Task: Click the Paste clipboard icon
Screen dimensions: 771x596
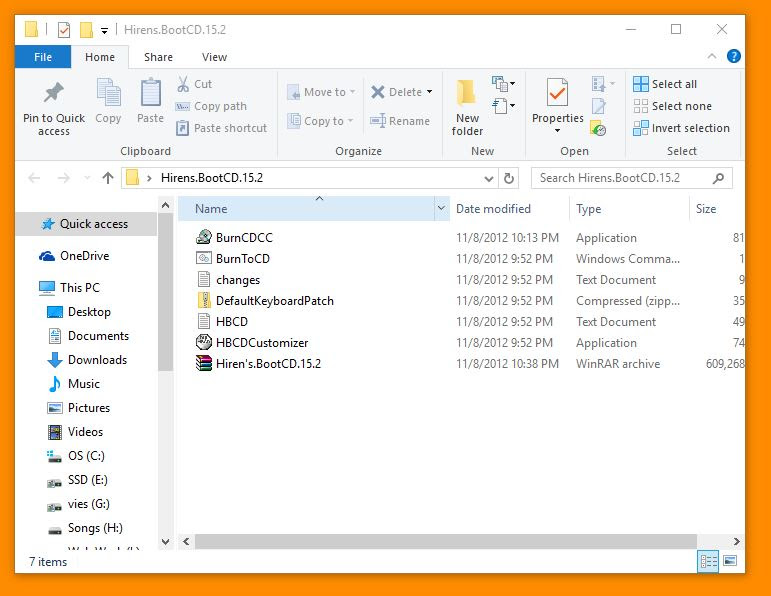Action: (150, 93)
